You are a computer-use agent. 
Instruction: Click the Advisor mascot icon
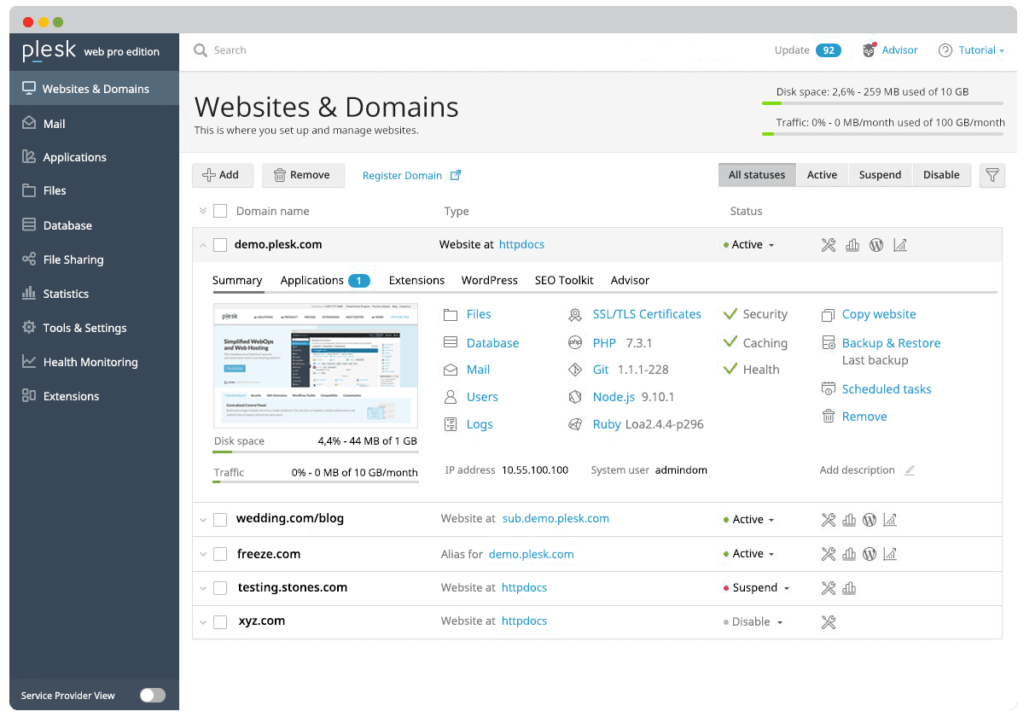869,50
